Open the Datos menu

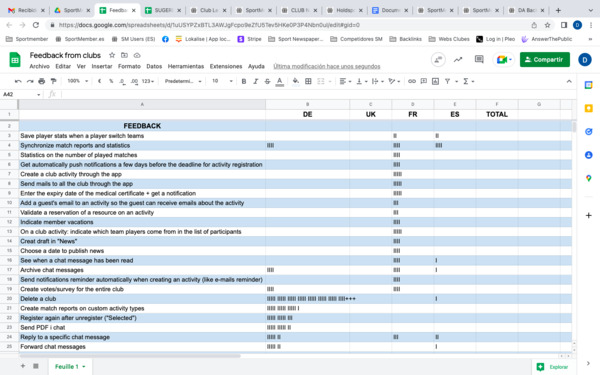(154, 66)
